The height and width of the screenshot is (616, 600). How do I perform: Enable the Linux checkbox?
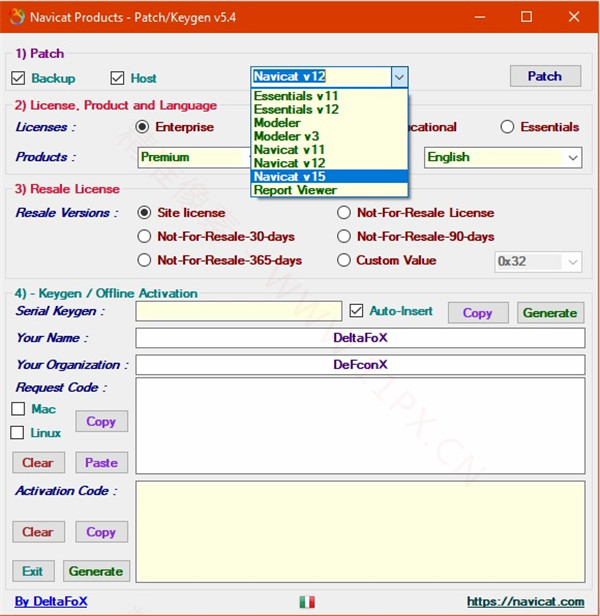tap(17, 433)
